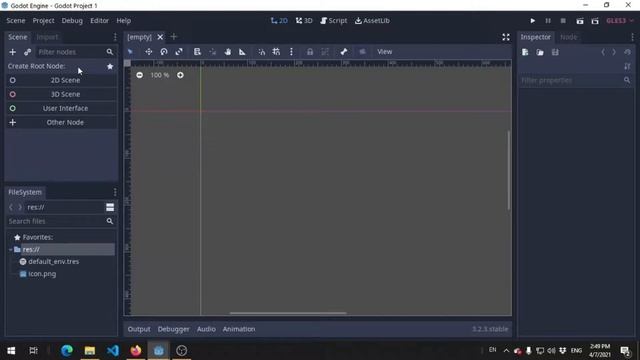Screen dimensions: 640x360
Task: Select the Move Mode tool
Action: (149, 52)
